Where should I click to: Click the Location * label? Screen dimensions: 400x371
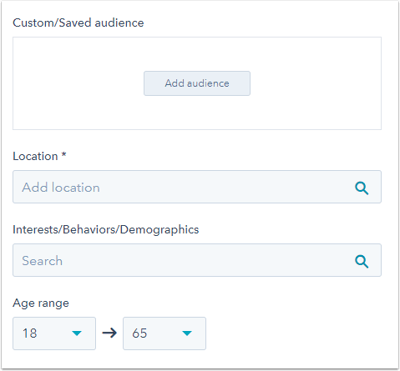point(39,156)
